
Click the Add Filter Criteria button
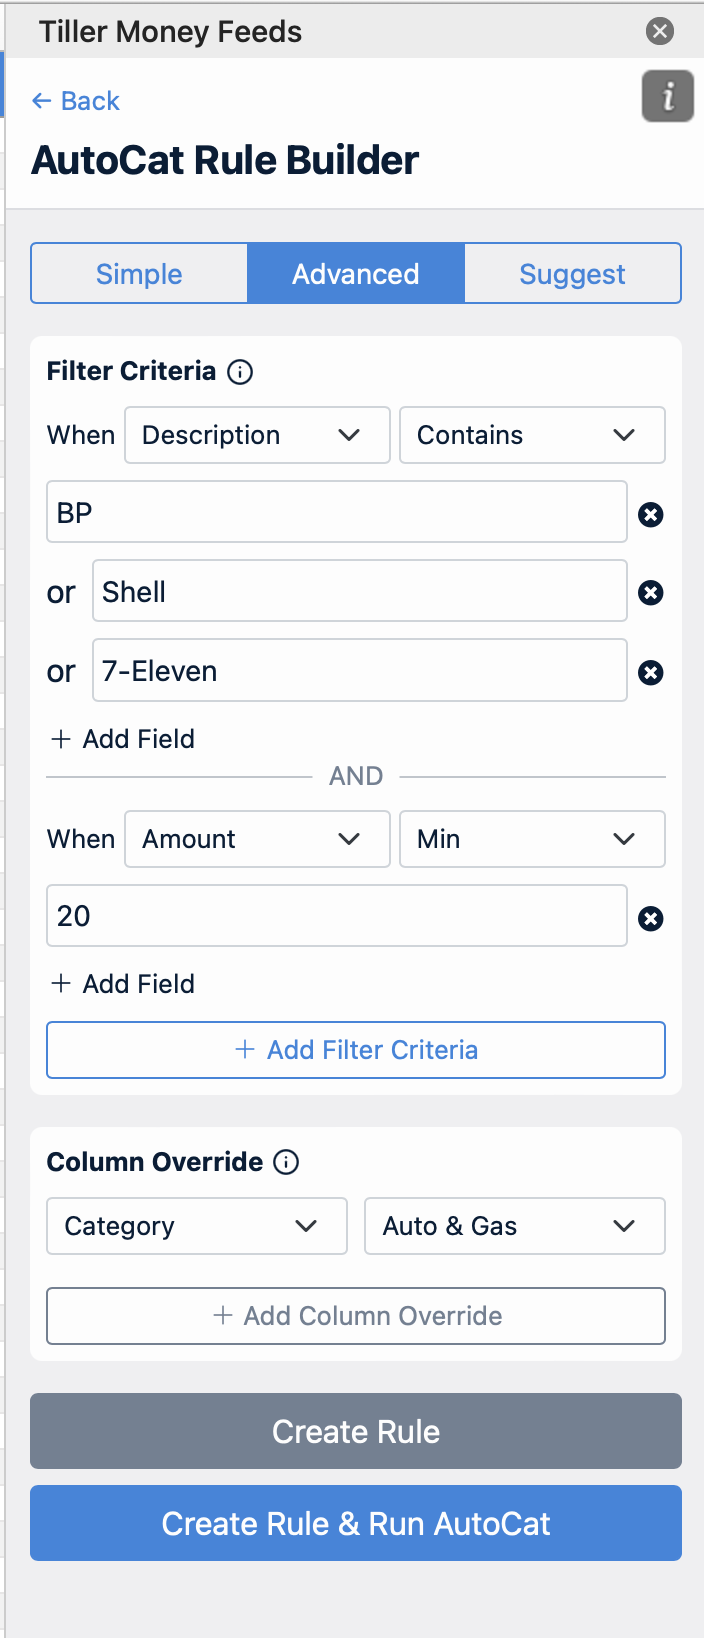tap(356, 1050)
